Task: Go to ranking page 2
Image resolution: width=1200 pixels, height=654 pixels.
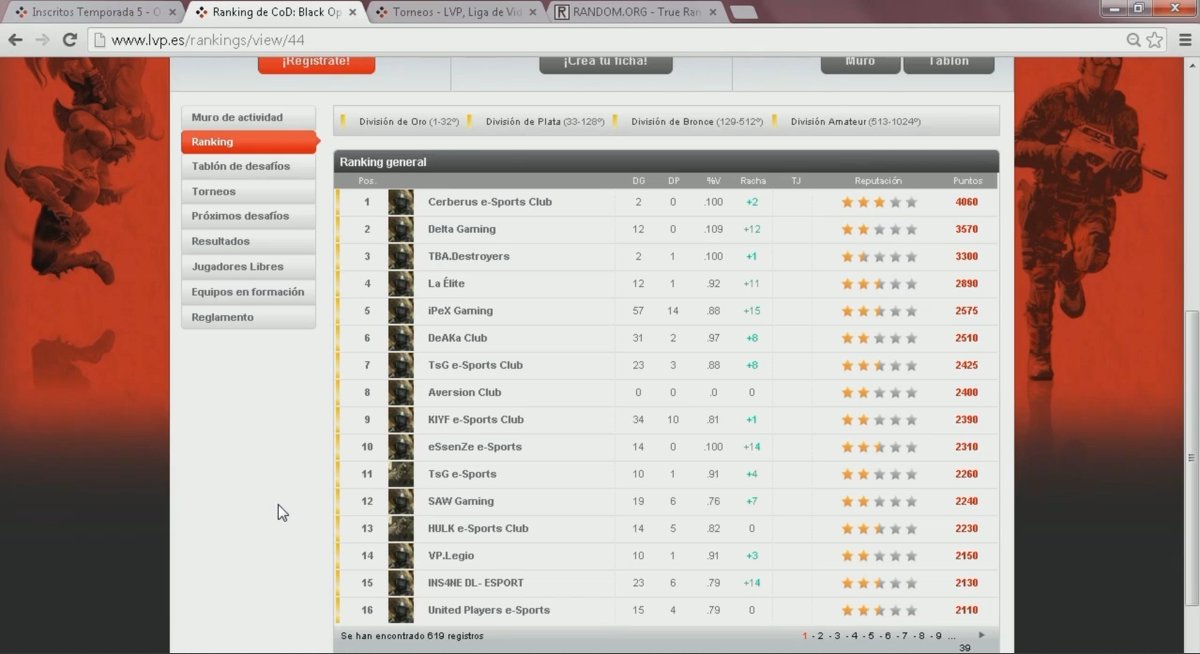Action: (x=820, y=636)
